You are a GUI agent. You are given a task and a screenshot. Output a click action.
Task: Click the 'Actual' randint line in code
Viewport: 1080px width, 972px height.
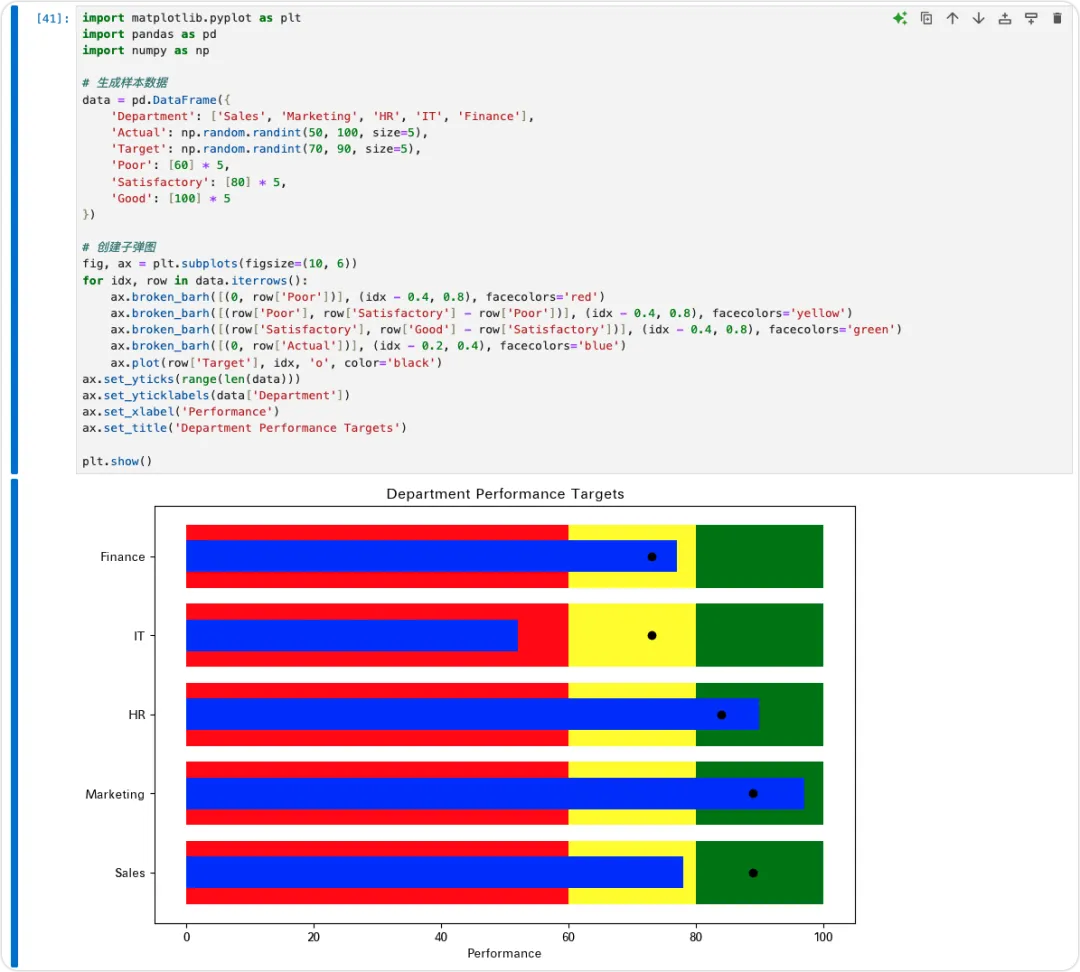269,133
